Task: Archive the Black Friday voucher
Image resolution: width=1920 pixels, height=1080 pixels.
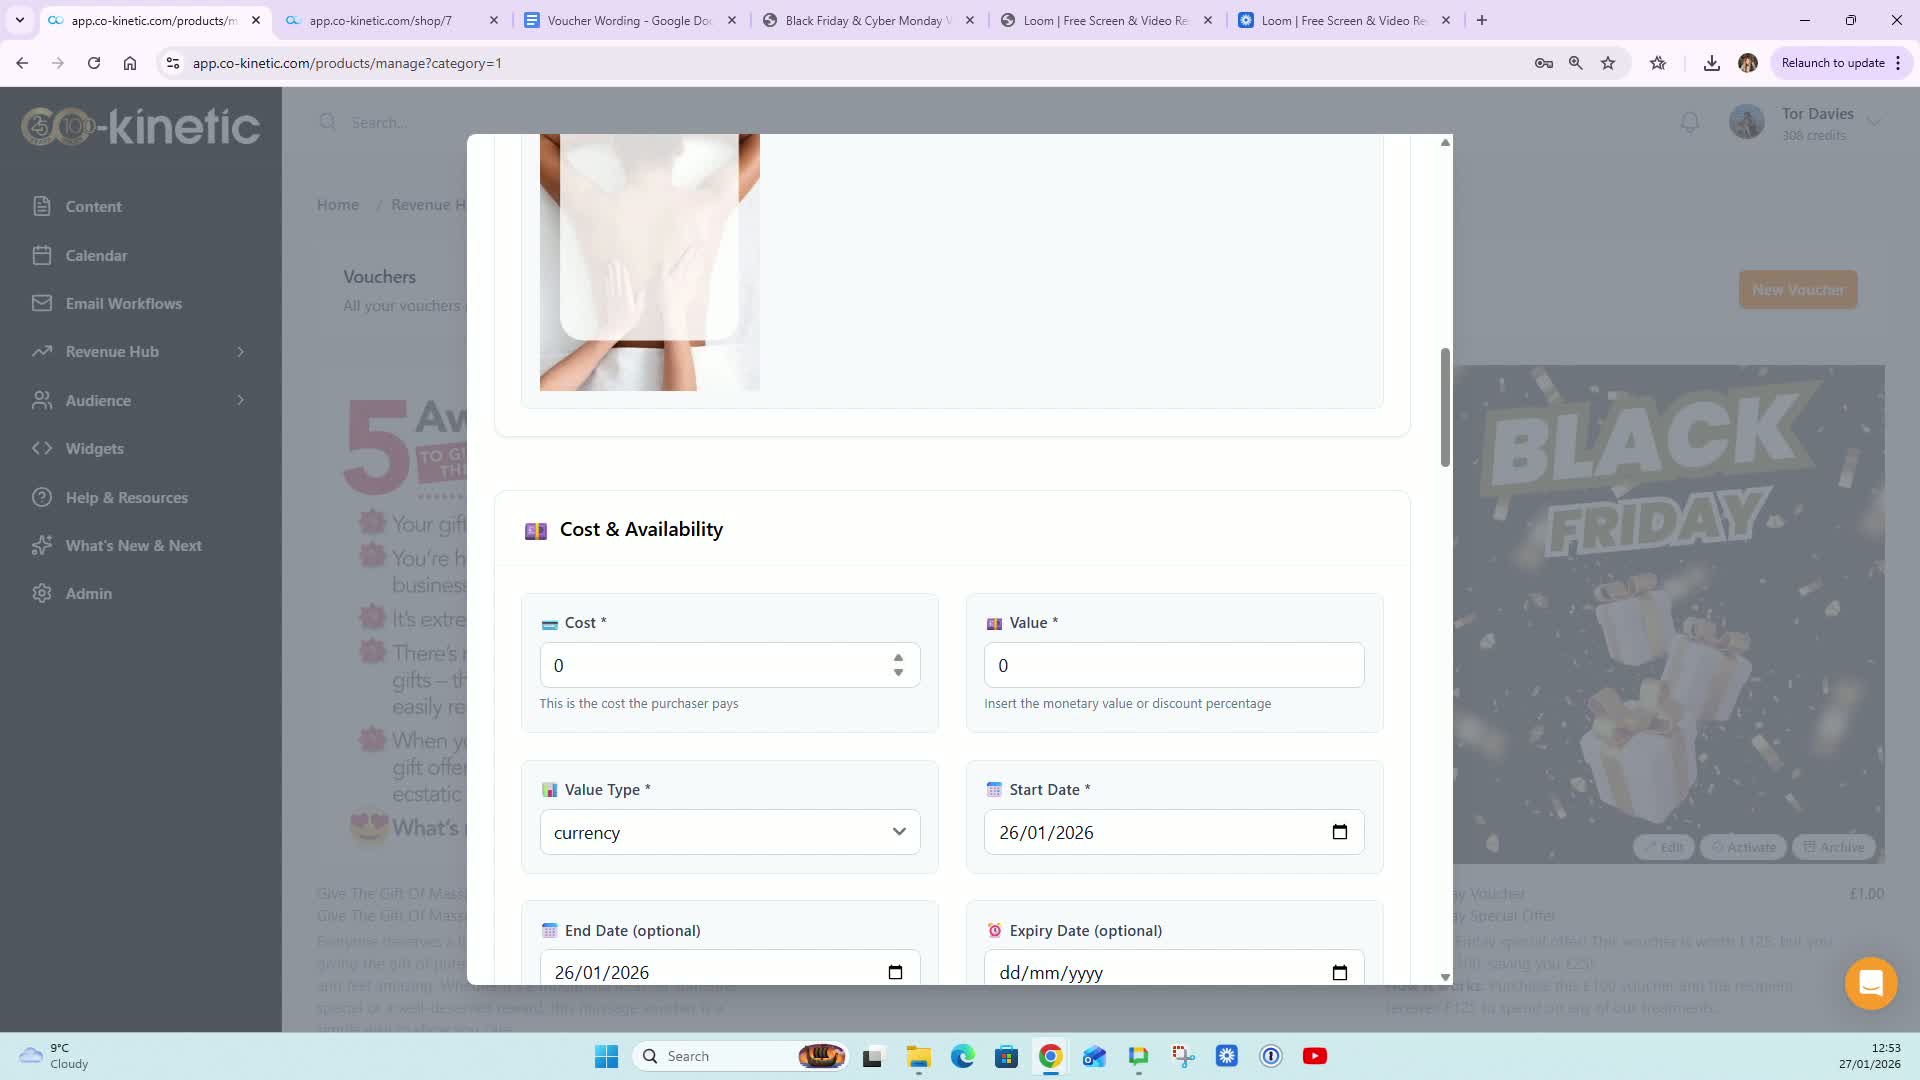Action: coord(1834,847)
